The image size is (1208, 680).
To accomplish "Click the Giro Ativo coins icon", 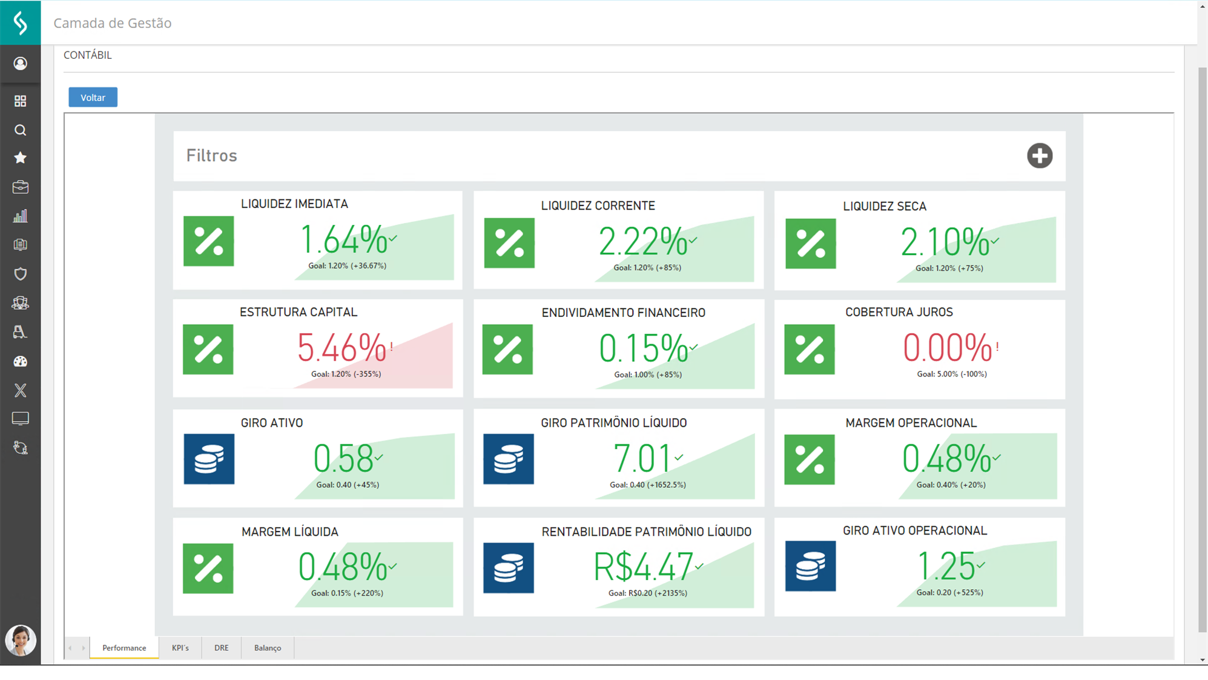I will coord(209,459).
